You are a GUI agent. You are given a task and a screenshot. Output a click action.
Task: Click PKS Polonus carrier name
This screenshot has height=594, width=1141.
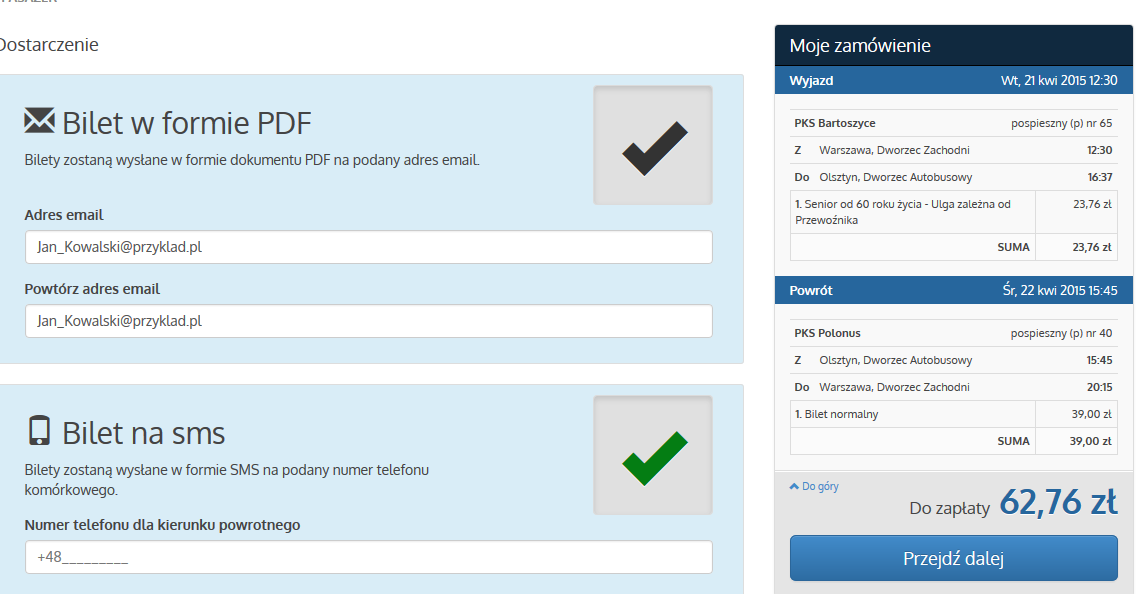827,333
